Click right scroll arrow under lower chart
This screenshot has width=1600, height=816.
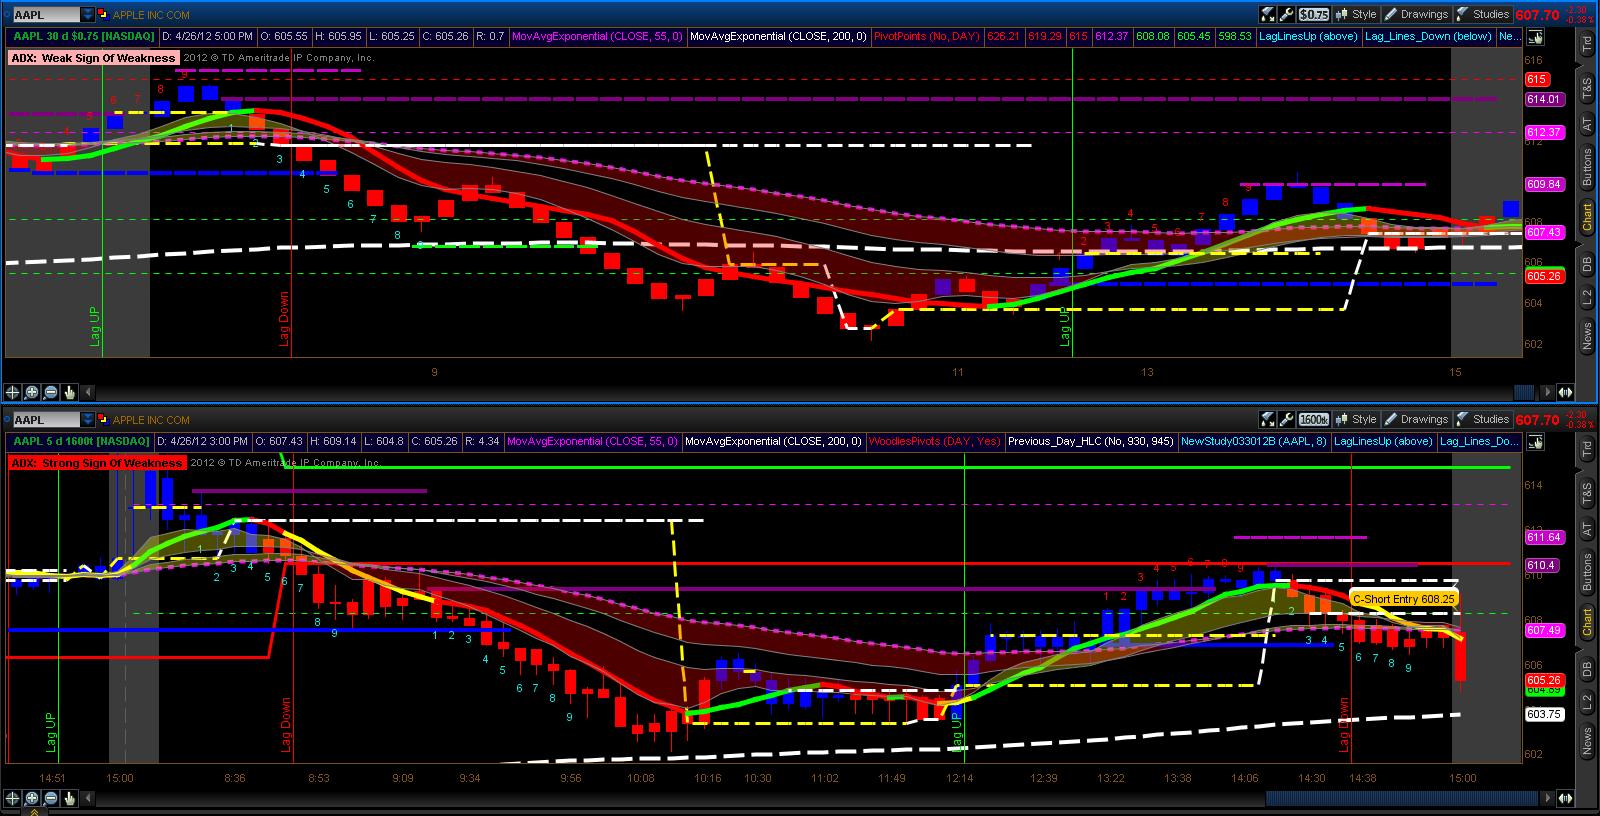(x=1547, y=798)
